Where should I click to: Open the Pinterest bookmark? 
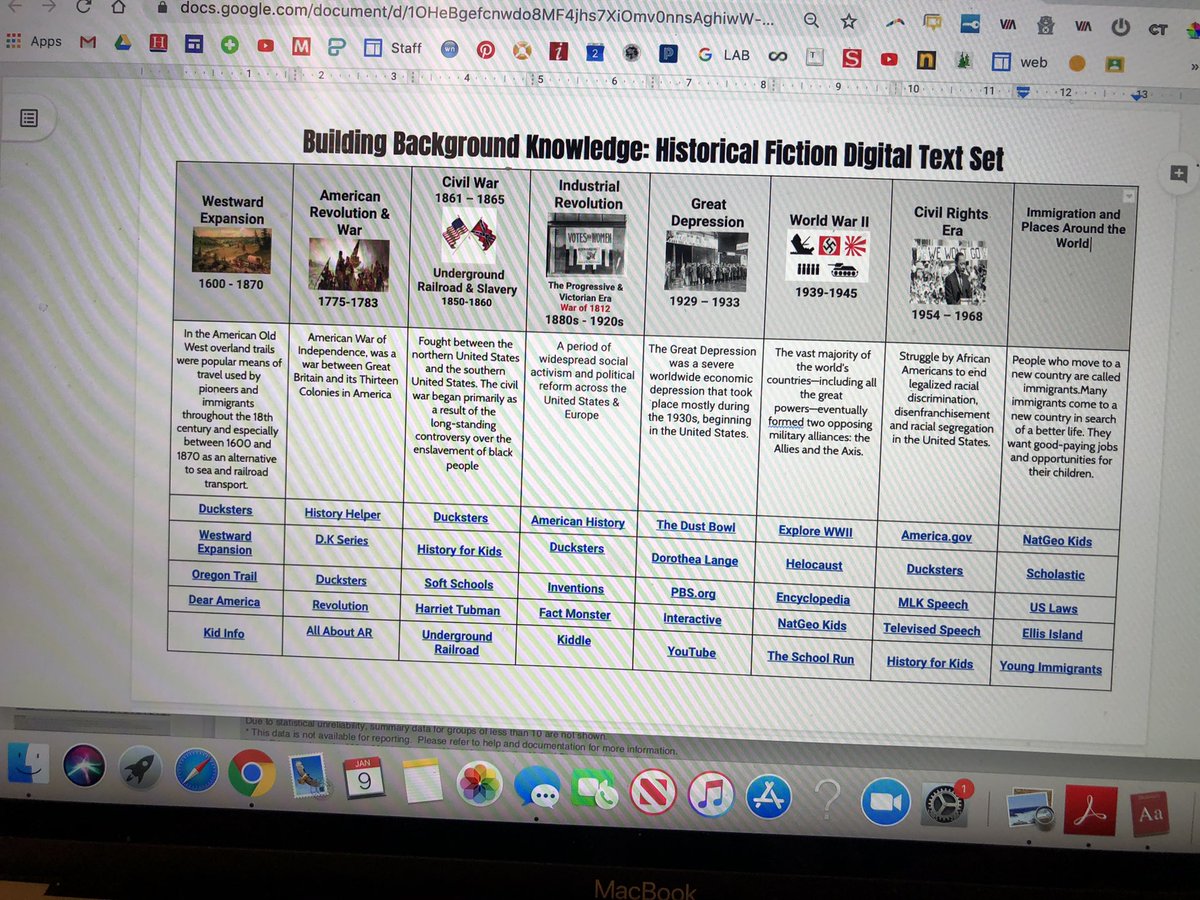pyautogui.click(x=487, y=52)
